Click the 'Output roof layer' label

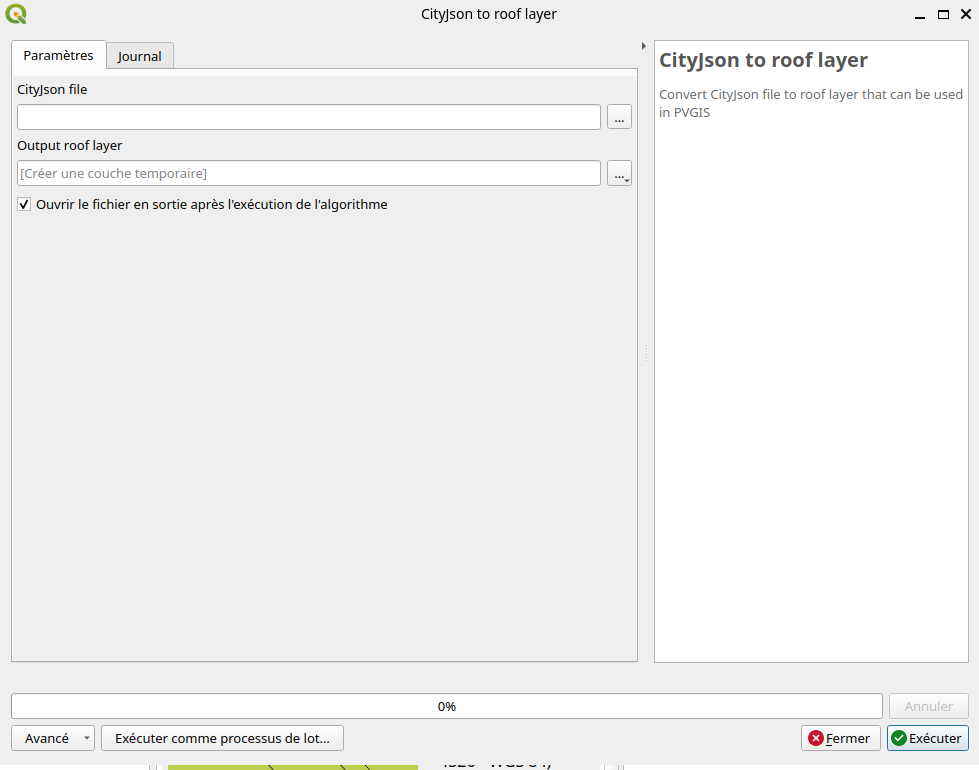70,146
